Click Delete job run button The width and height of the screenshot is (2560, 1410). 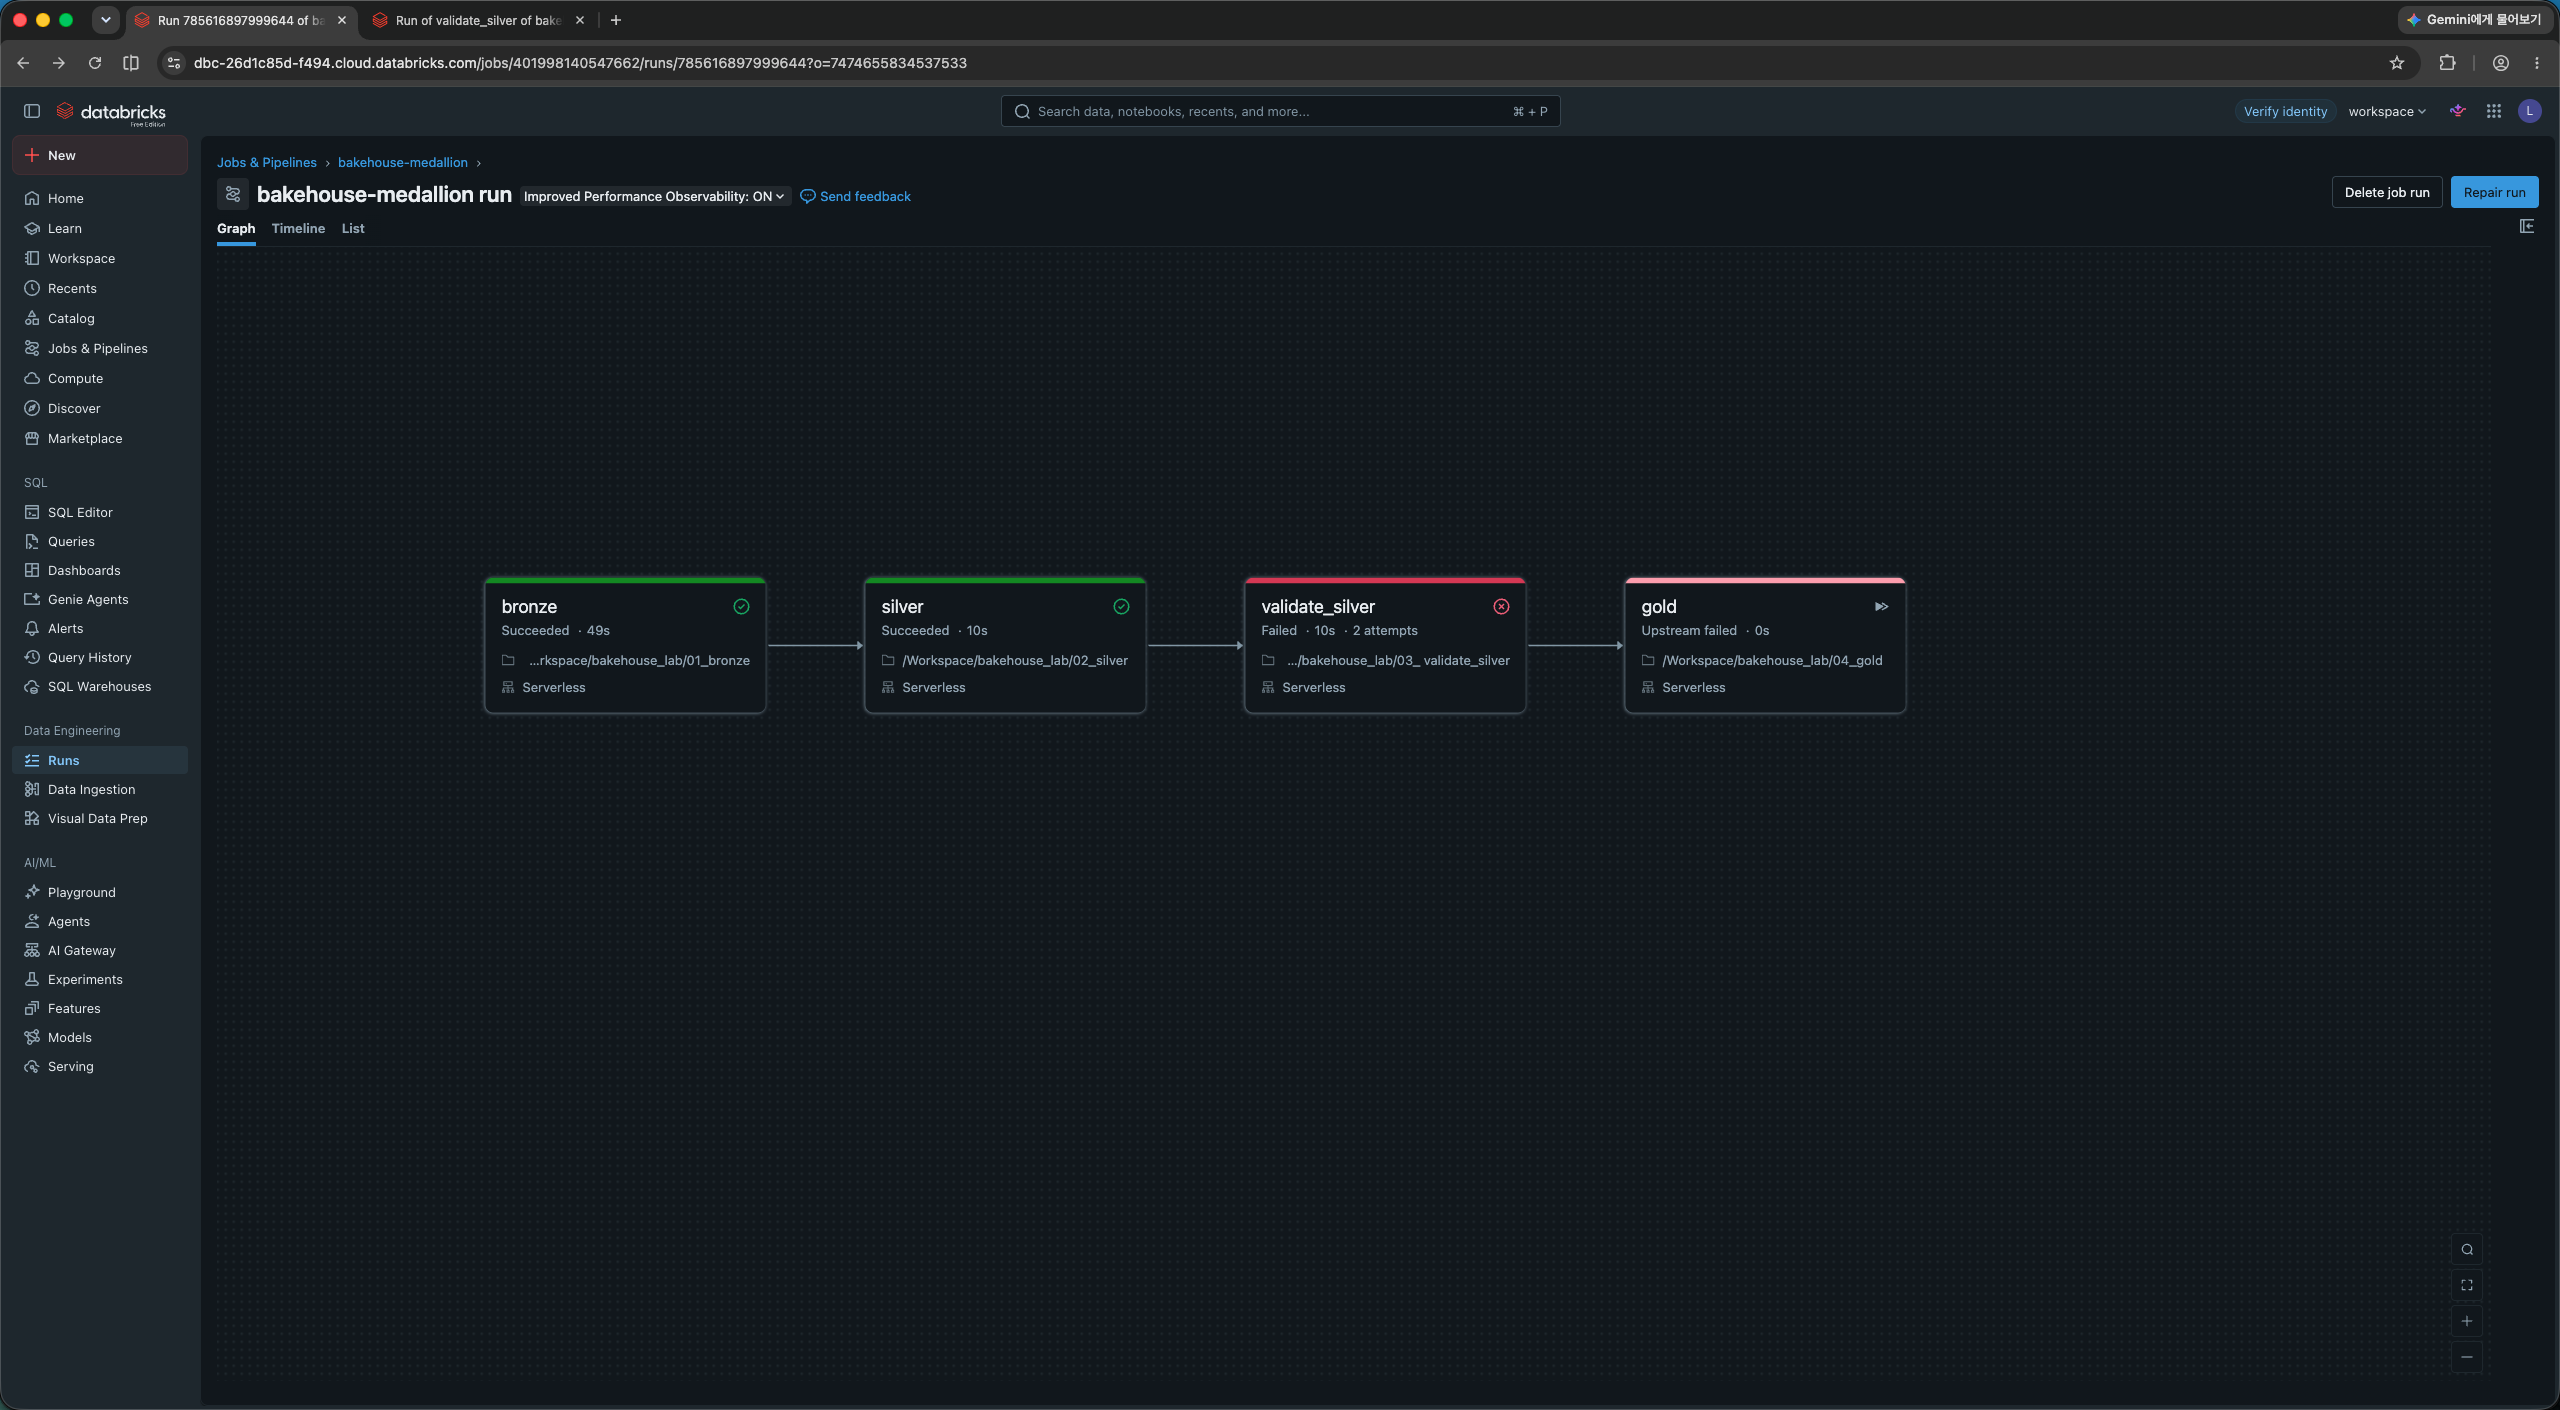tap(2387, 192)
